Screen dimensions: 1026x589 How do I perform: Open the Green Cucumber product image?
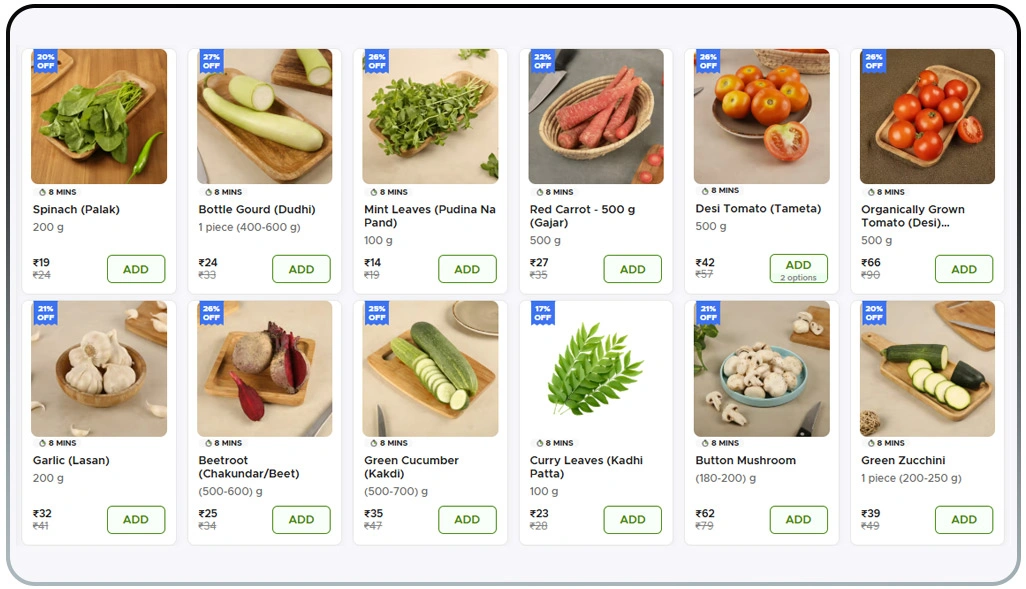430,369
